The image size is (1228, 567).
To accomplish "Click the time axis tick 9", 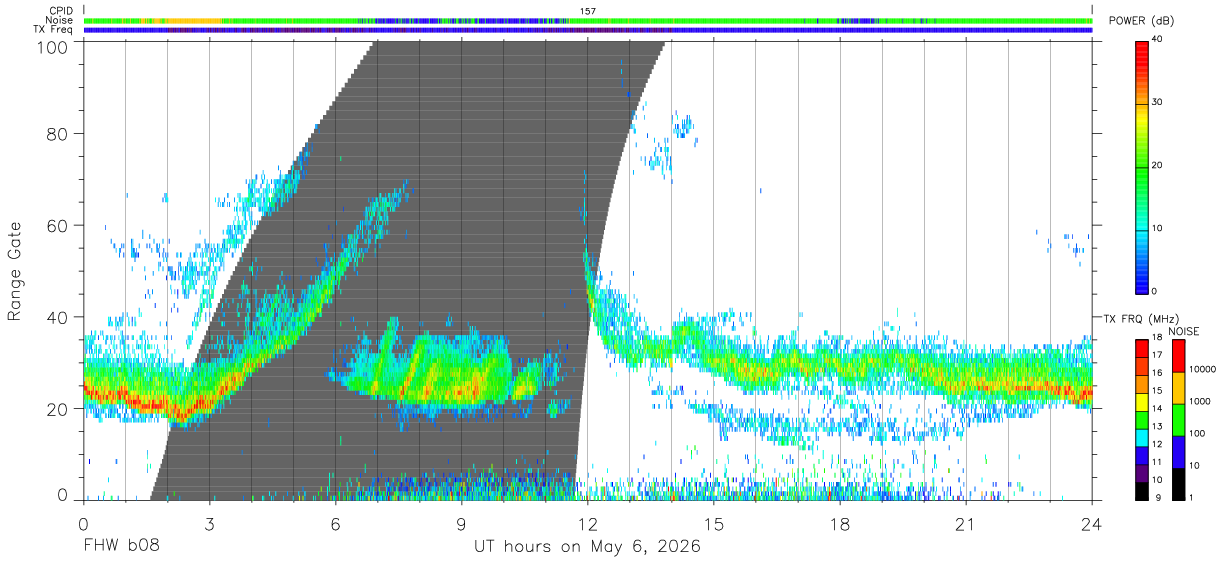I will 461,524.
